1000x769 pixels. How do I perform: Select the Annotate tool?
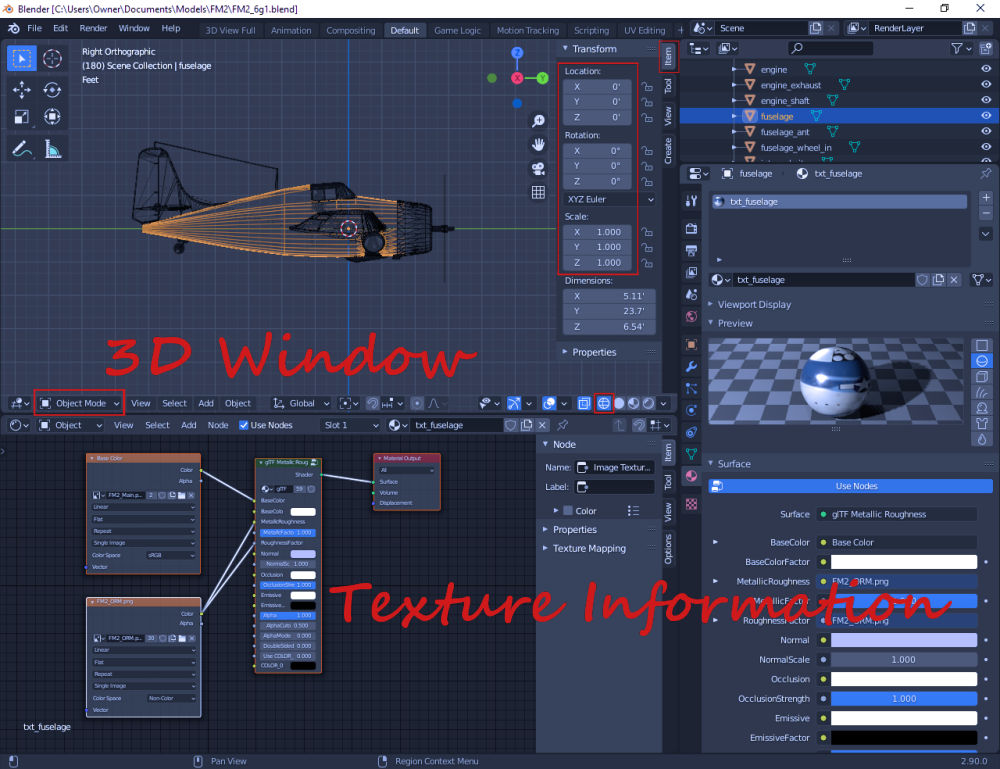click(x=22, y=149)
